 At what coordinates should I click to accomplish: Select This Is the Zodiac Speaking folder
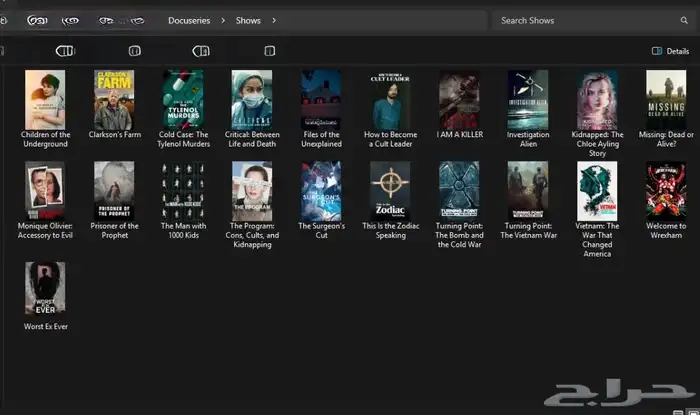(390, 200)
